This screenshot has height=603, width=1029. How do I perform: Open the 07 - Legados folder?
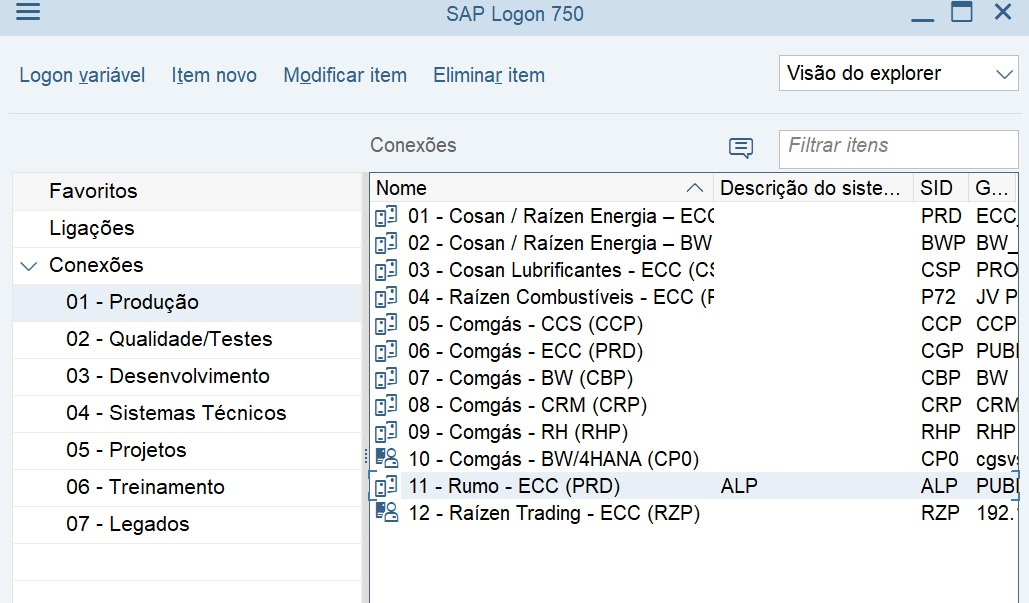(x=187, y=524)
